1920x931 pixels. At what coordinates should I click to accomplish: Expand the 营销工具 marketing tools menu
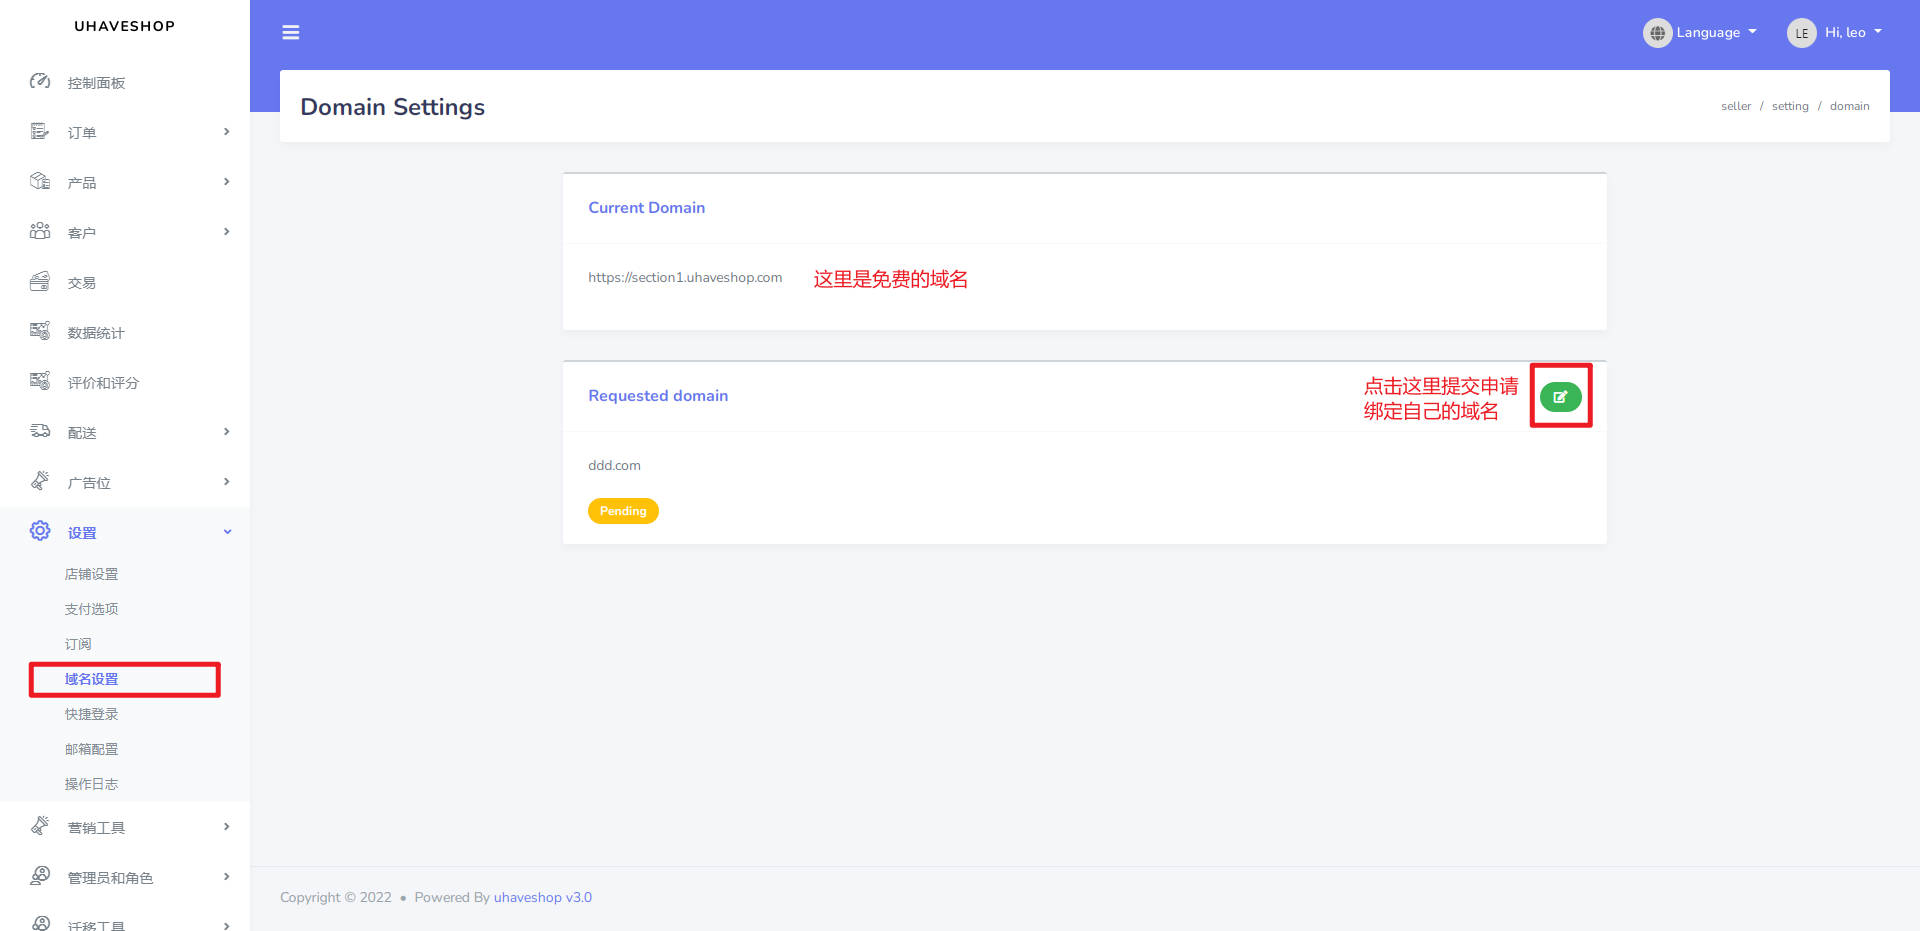[x=227, y=827]
